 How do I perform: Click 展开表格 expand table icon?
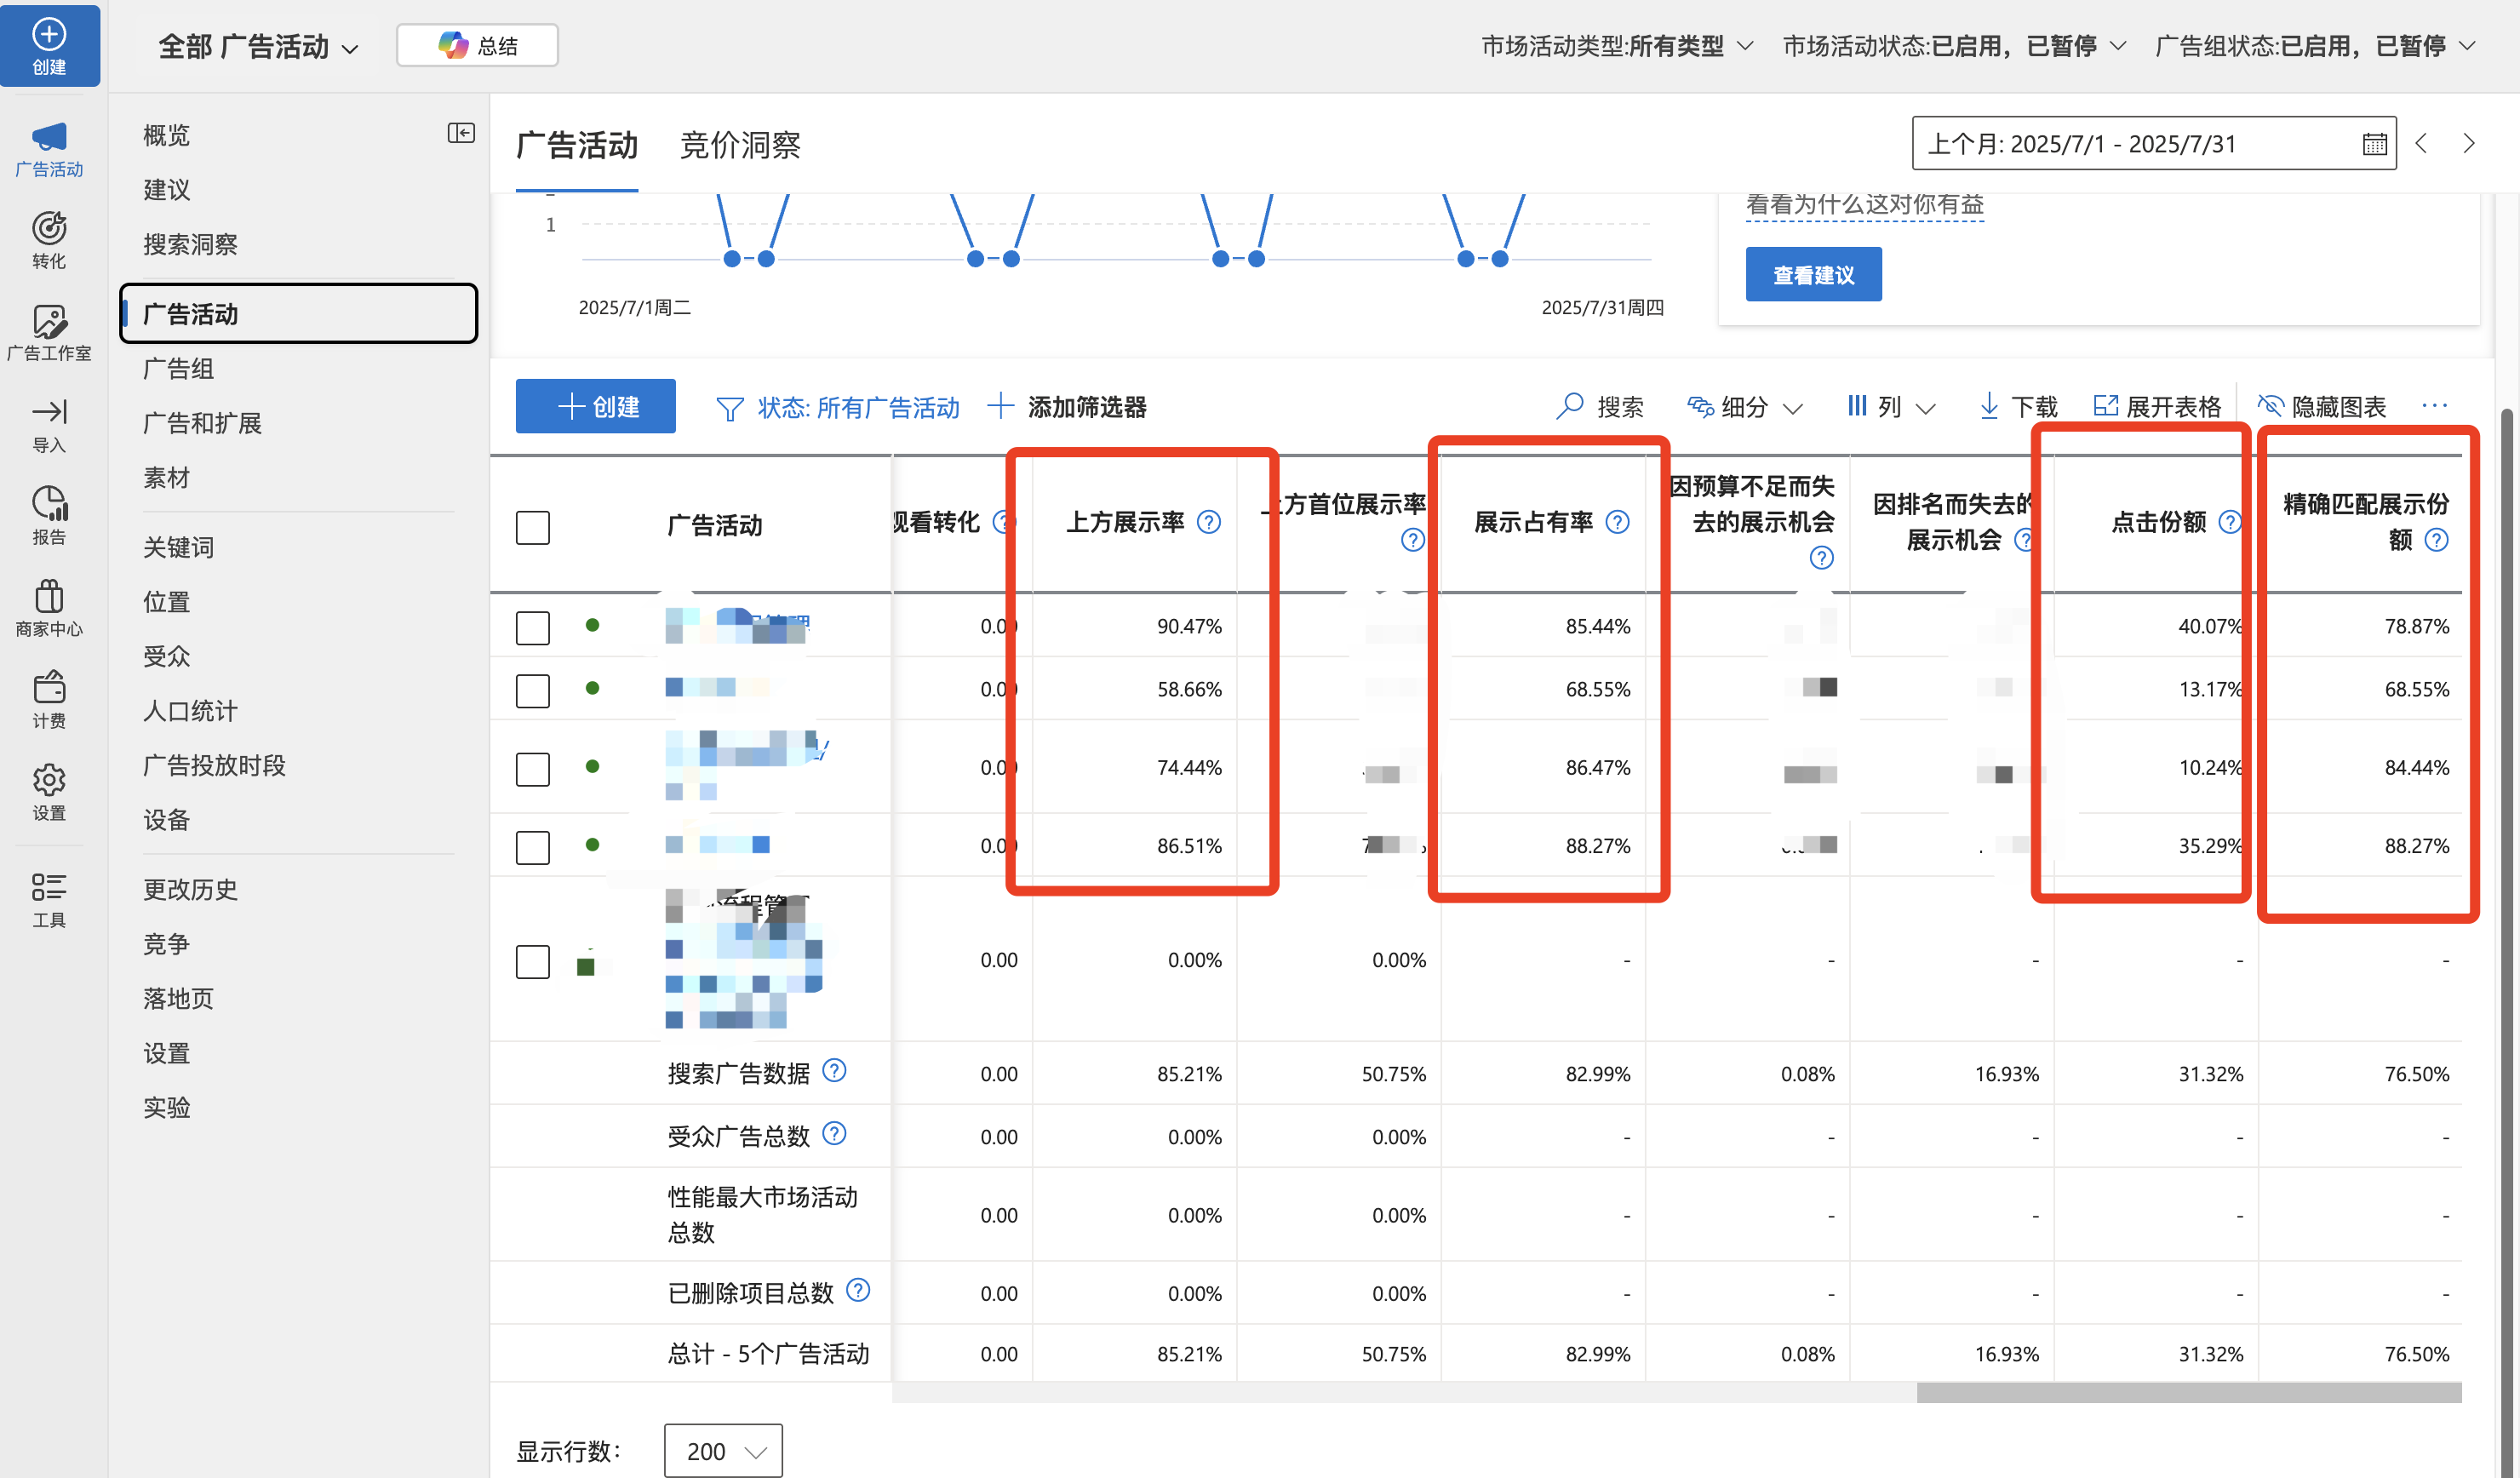[2105, 406]
